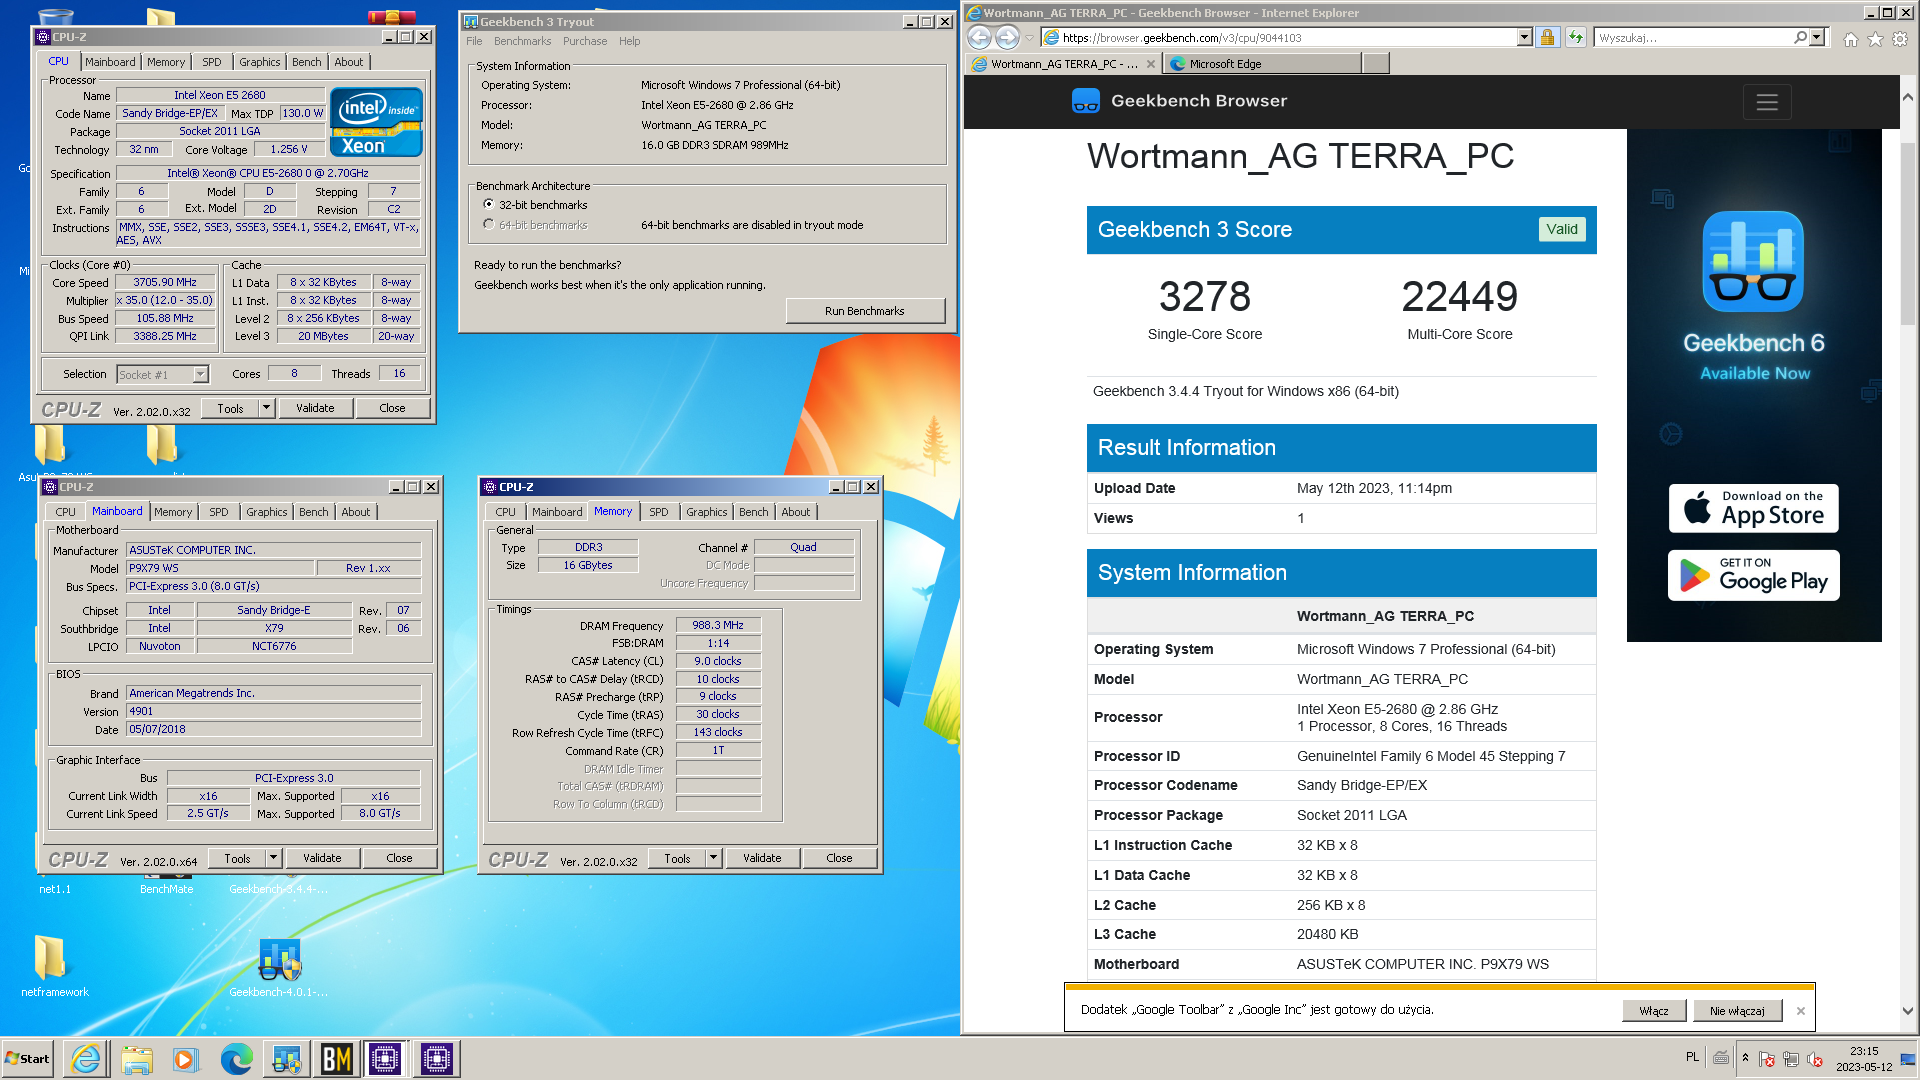
Task: Open IE home page icon
Action: coord(1851,39)
